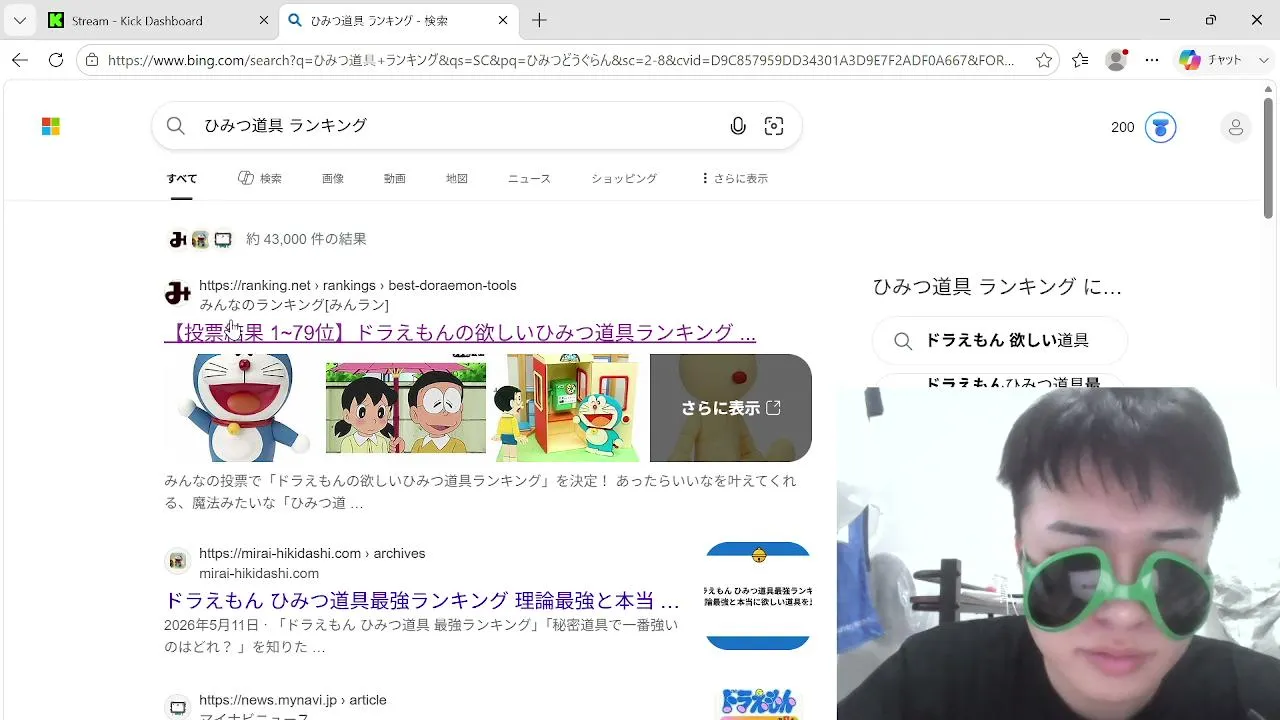Click the scrollbar up arrow
The height and width of the screenshot is (720, 1280).
pyautogui.click(x=1269, y=88)
